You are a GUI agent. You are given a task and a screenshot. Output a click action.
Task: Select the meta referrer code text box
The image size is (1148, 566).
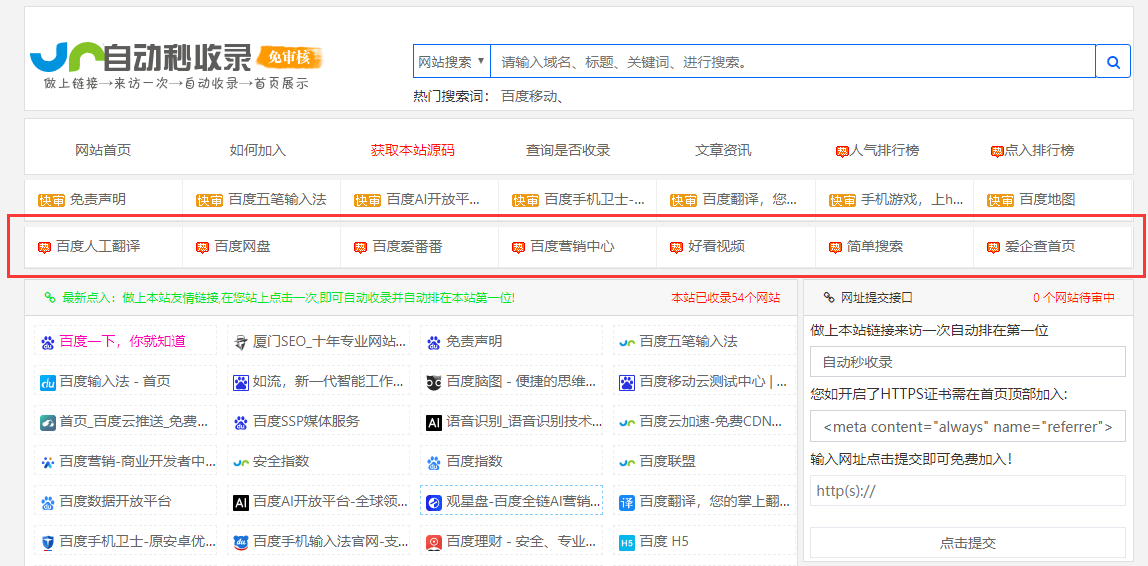tap(967, 427)
